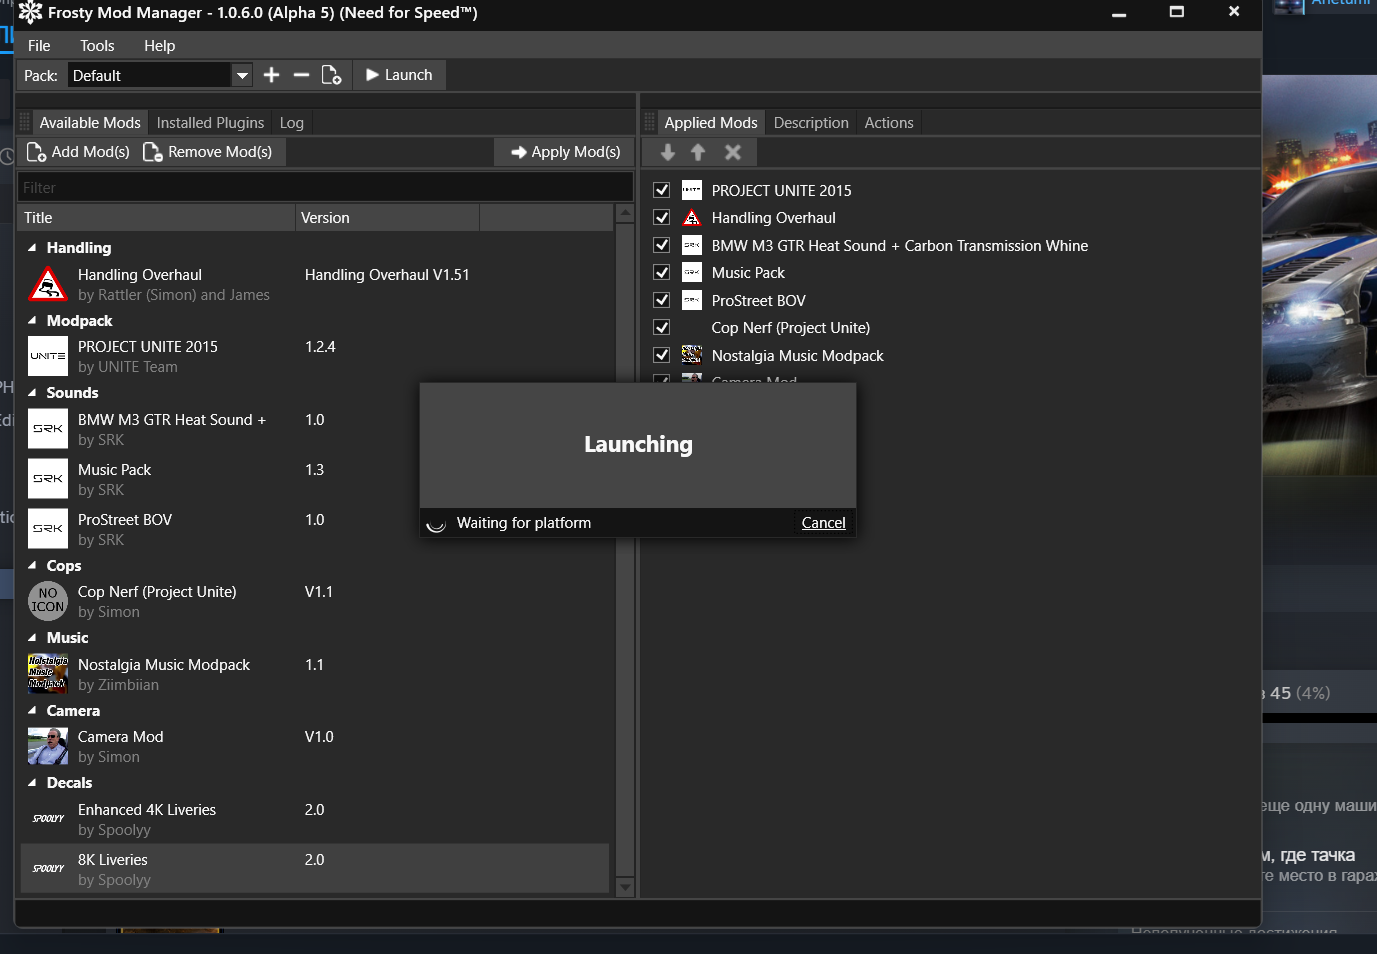Click Add Mod(s) button
1377x954 pixels.
pos(78,152)
